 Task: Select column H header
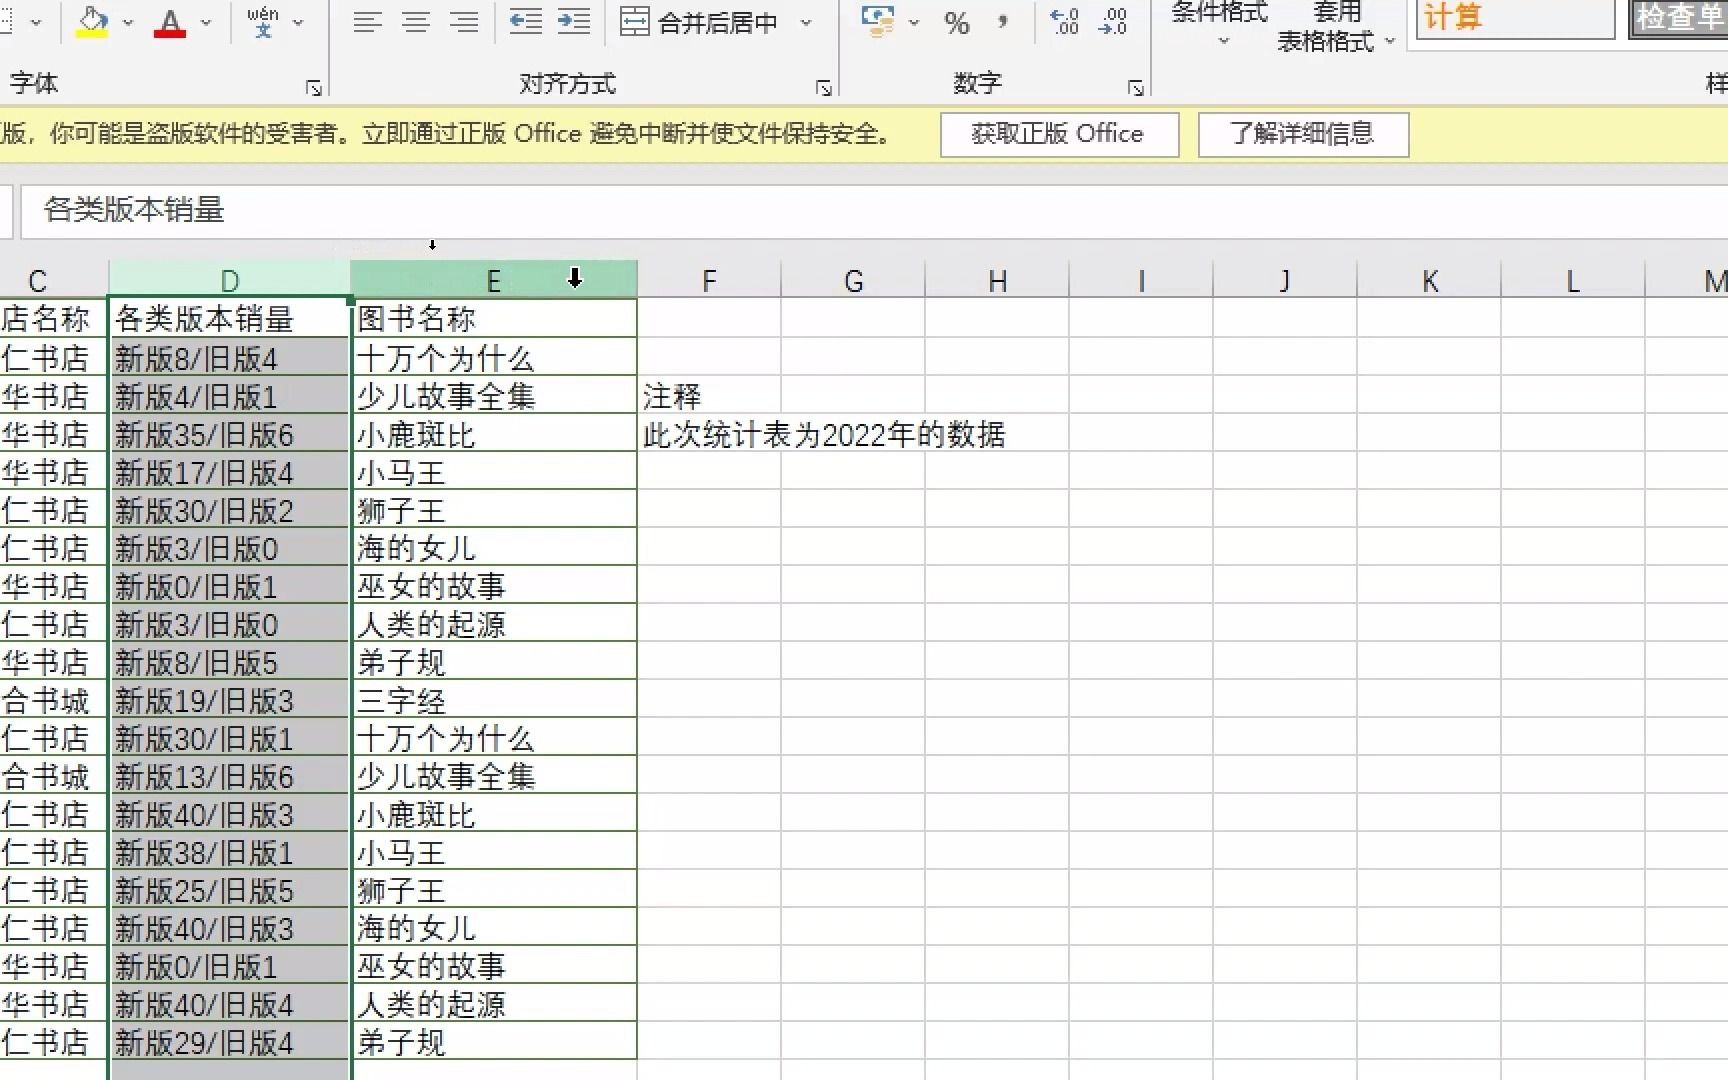coord(997,281)
